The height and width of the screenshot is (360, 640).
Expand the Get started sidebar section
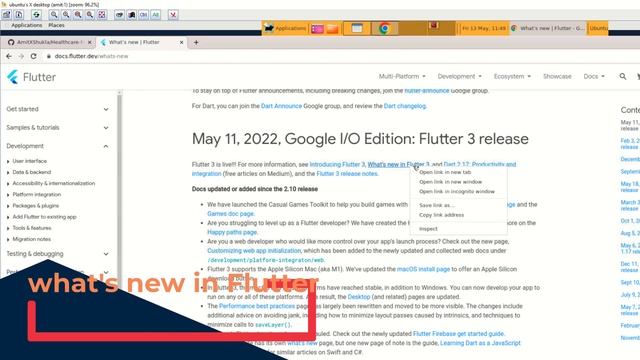(58, 109)
